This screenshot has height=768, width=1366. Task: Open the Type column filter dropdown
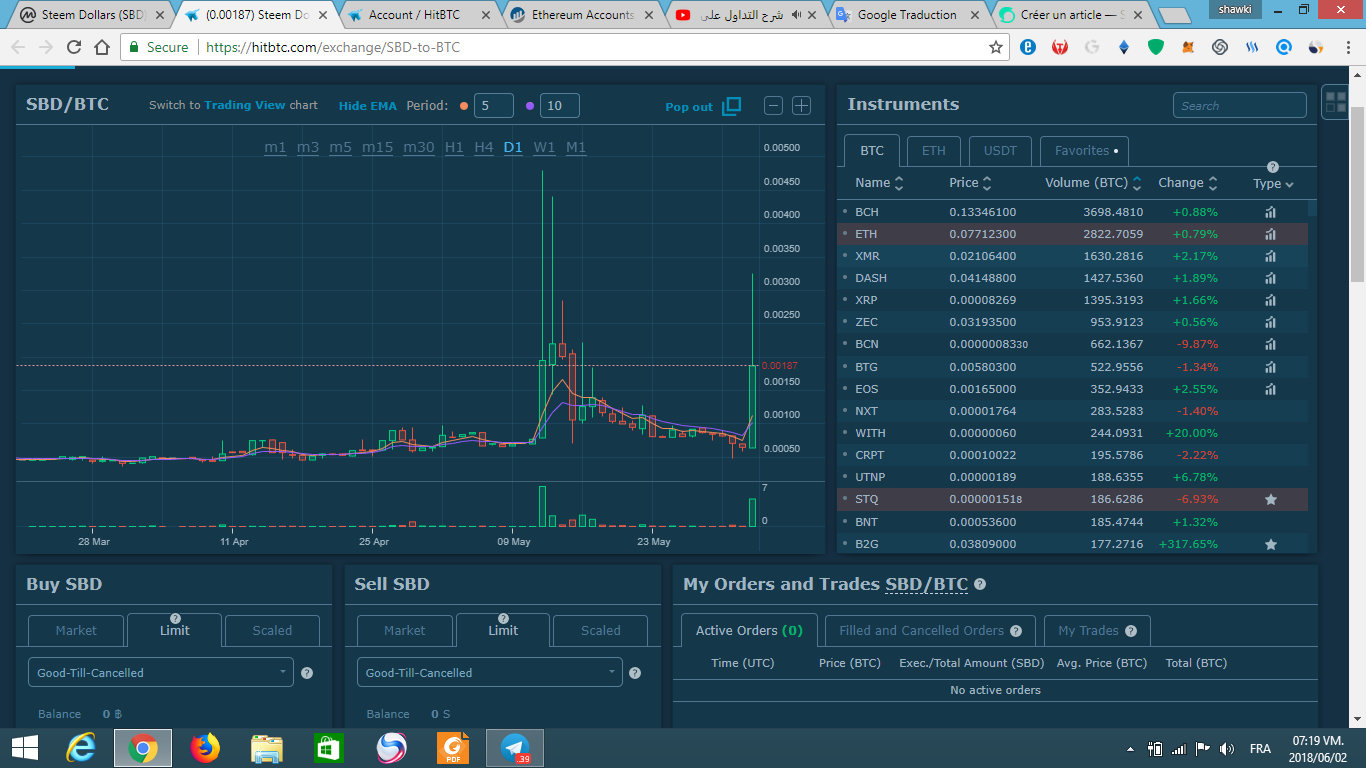pyautogui.click(x=1274, y=184)
